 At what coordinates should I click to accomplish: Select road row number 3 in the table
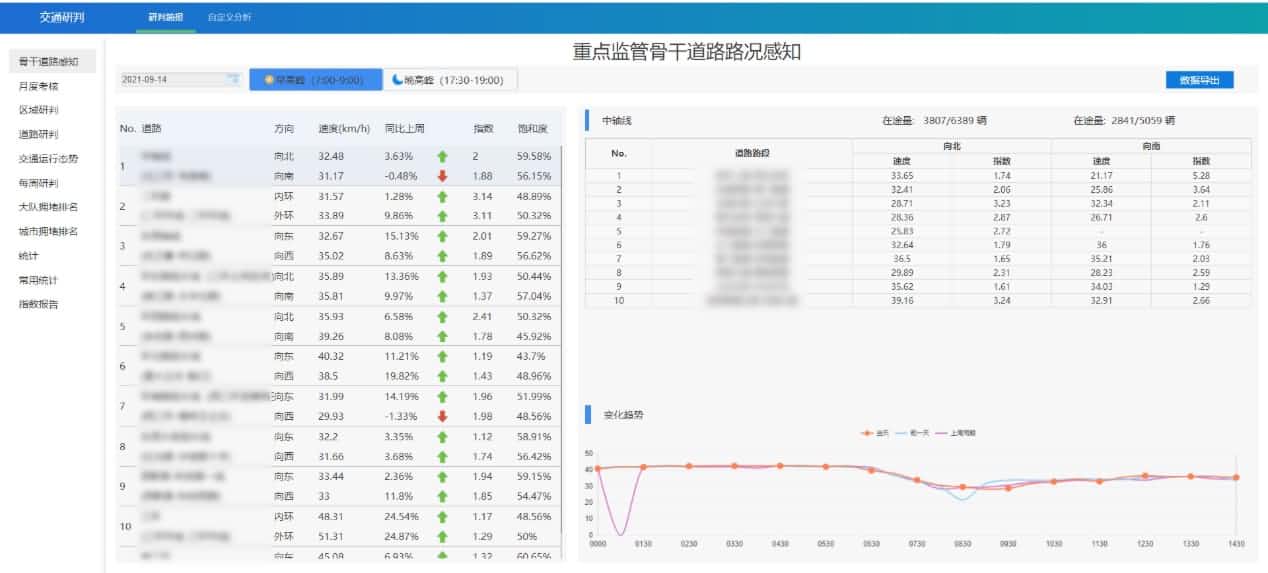tap(122, 246)
